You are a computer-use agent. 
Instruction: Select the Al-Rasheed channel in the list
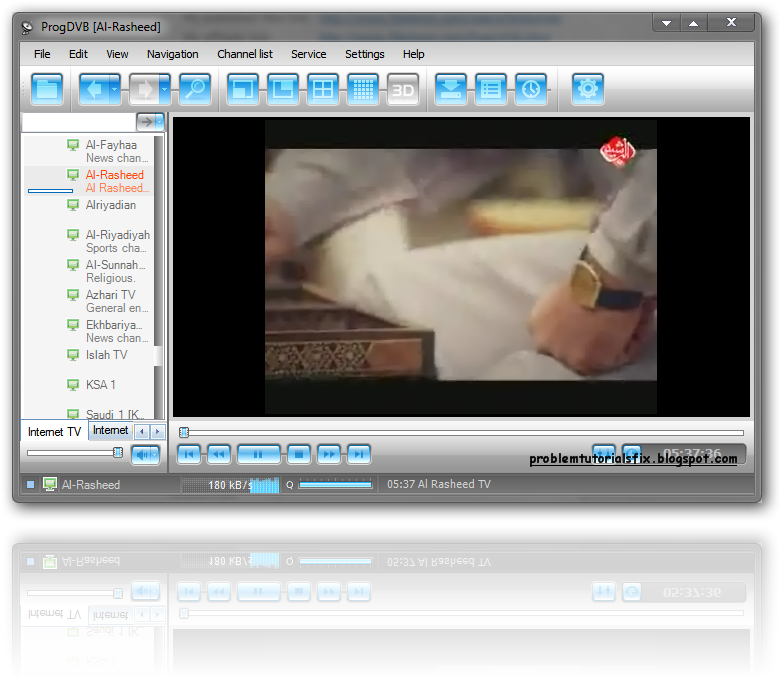coord(89,181)
